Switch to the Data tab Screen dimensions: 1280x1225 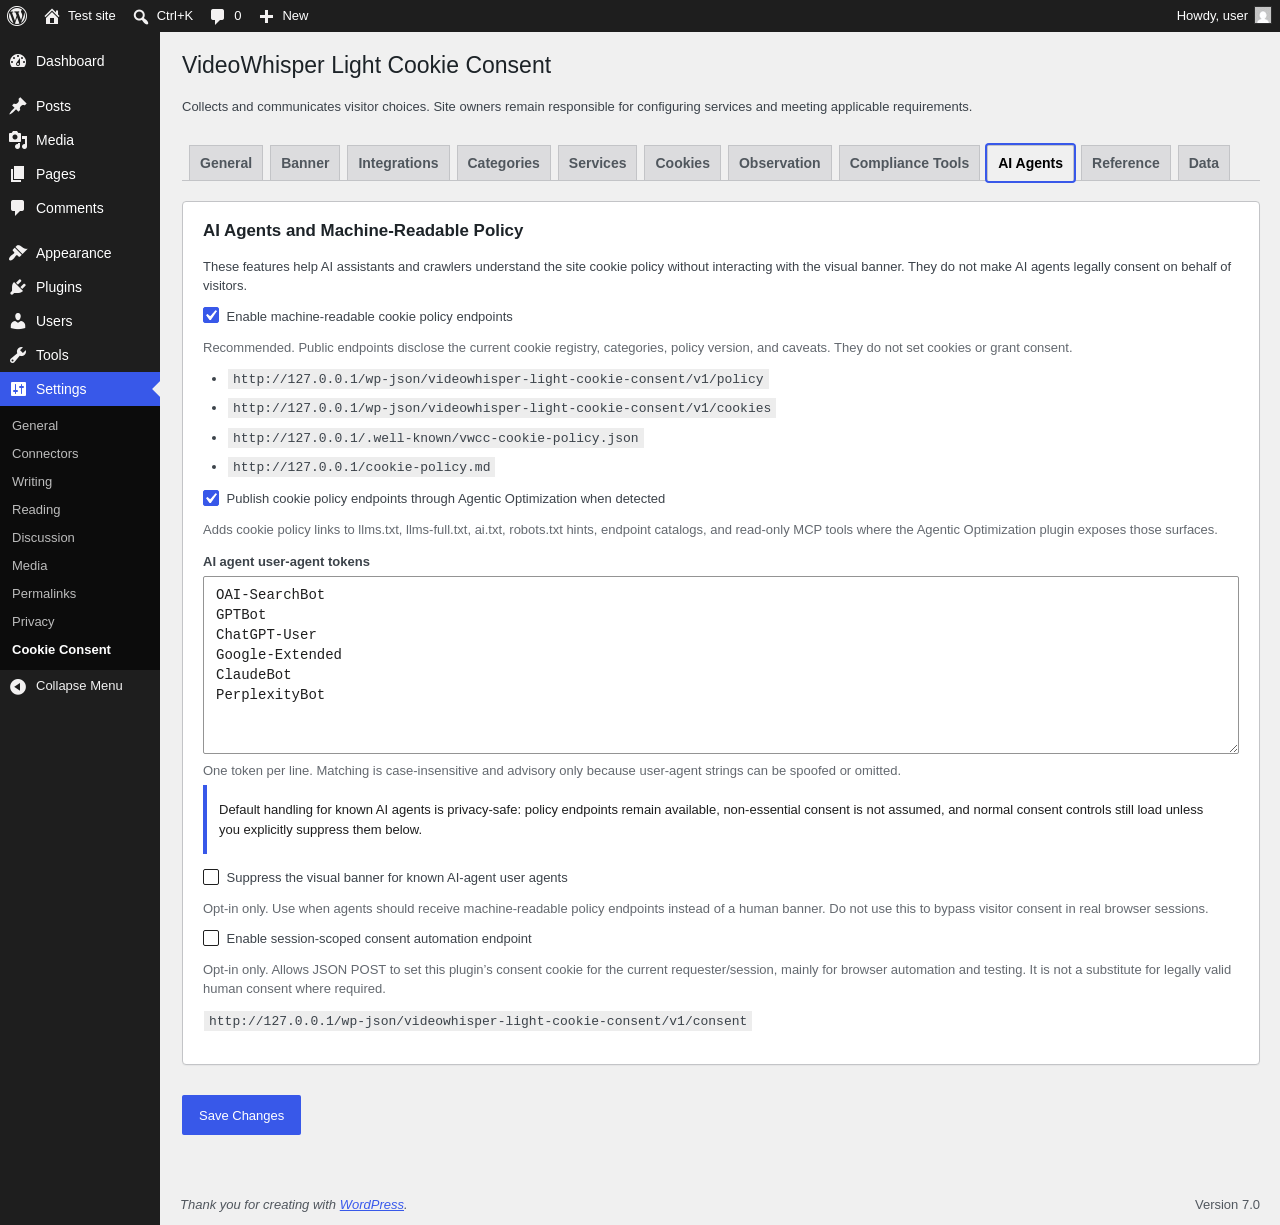pyautogui.click(x=1204, y=163)
